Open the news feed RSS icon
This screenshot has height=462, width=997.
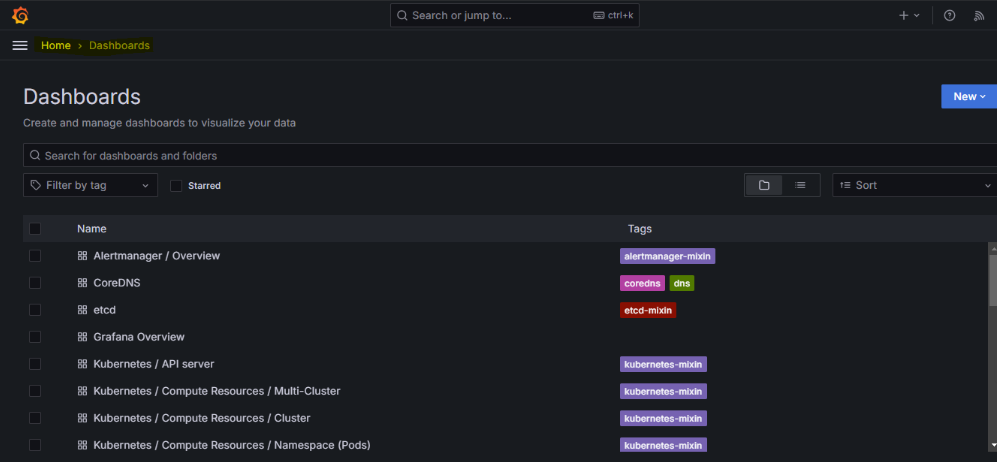tap(979, 16)
